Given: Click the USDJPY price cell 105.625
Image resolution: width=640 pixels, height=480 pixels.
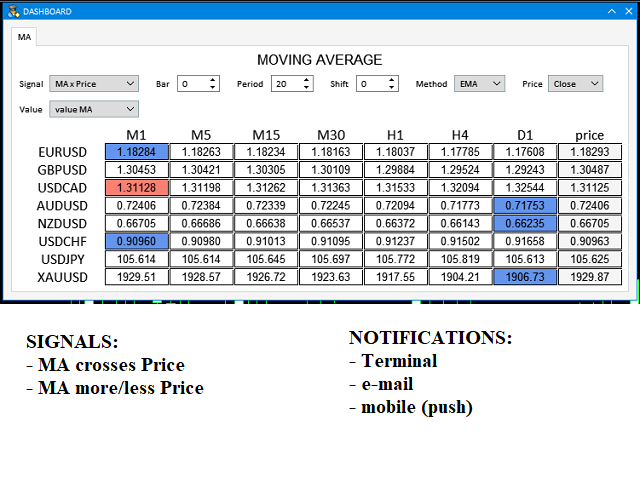Looking at the screenshot, I should point(590,258).
